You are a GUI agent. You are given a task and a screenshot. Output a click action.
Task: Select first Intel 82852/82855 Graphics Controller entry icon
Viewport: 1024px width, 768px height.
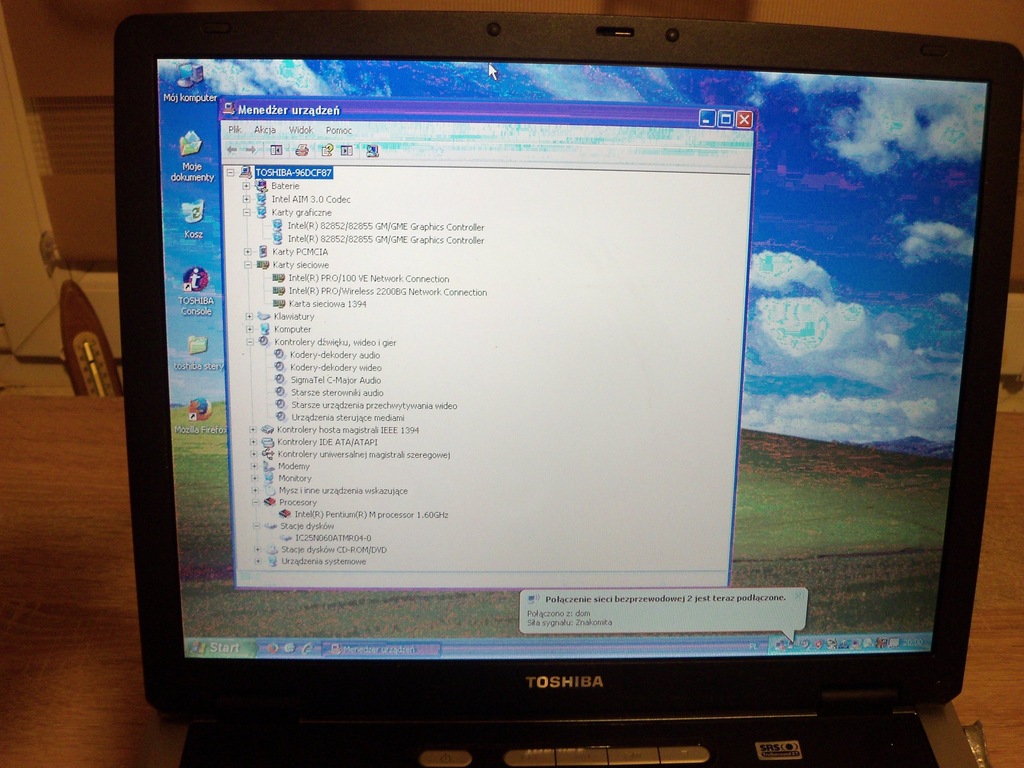[x=278, y=226]
